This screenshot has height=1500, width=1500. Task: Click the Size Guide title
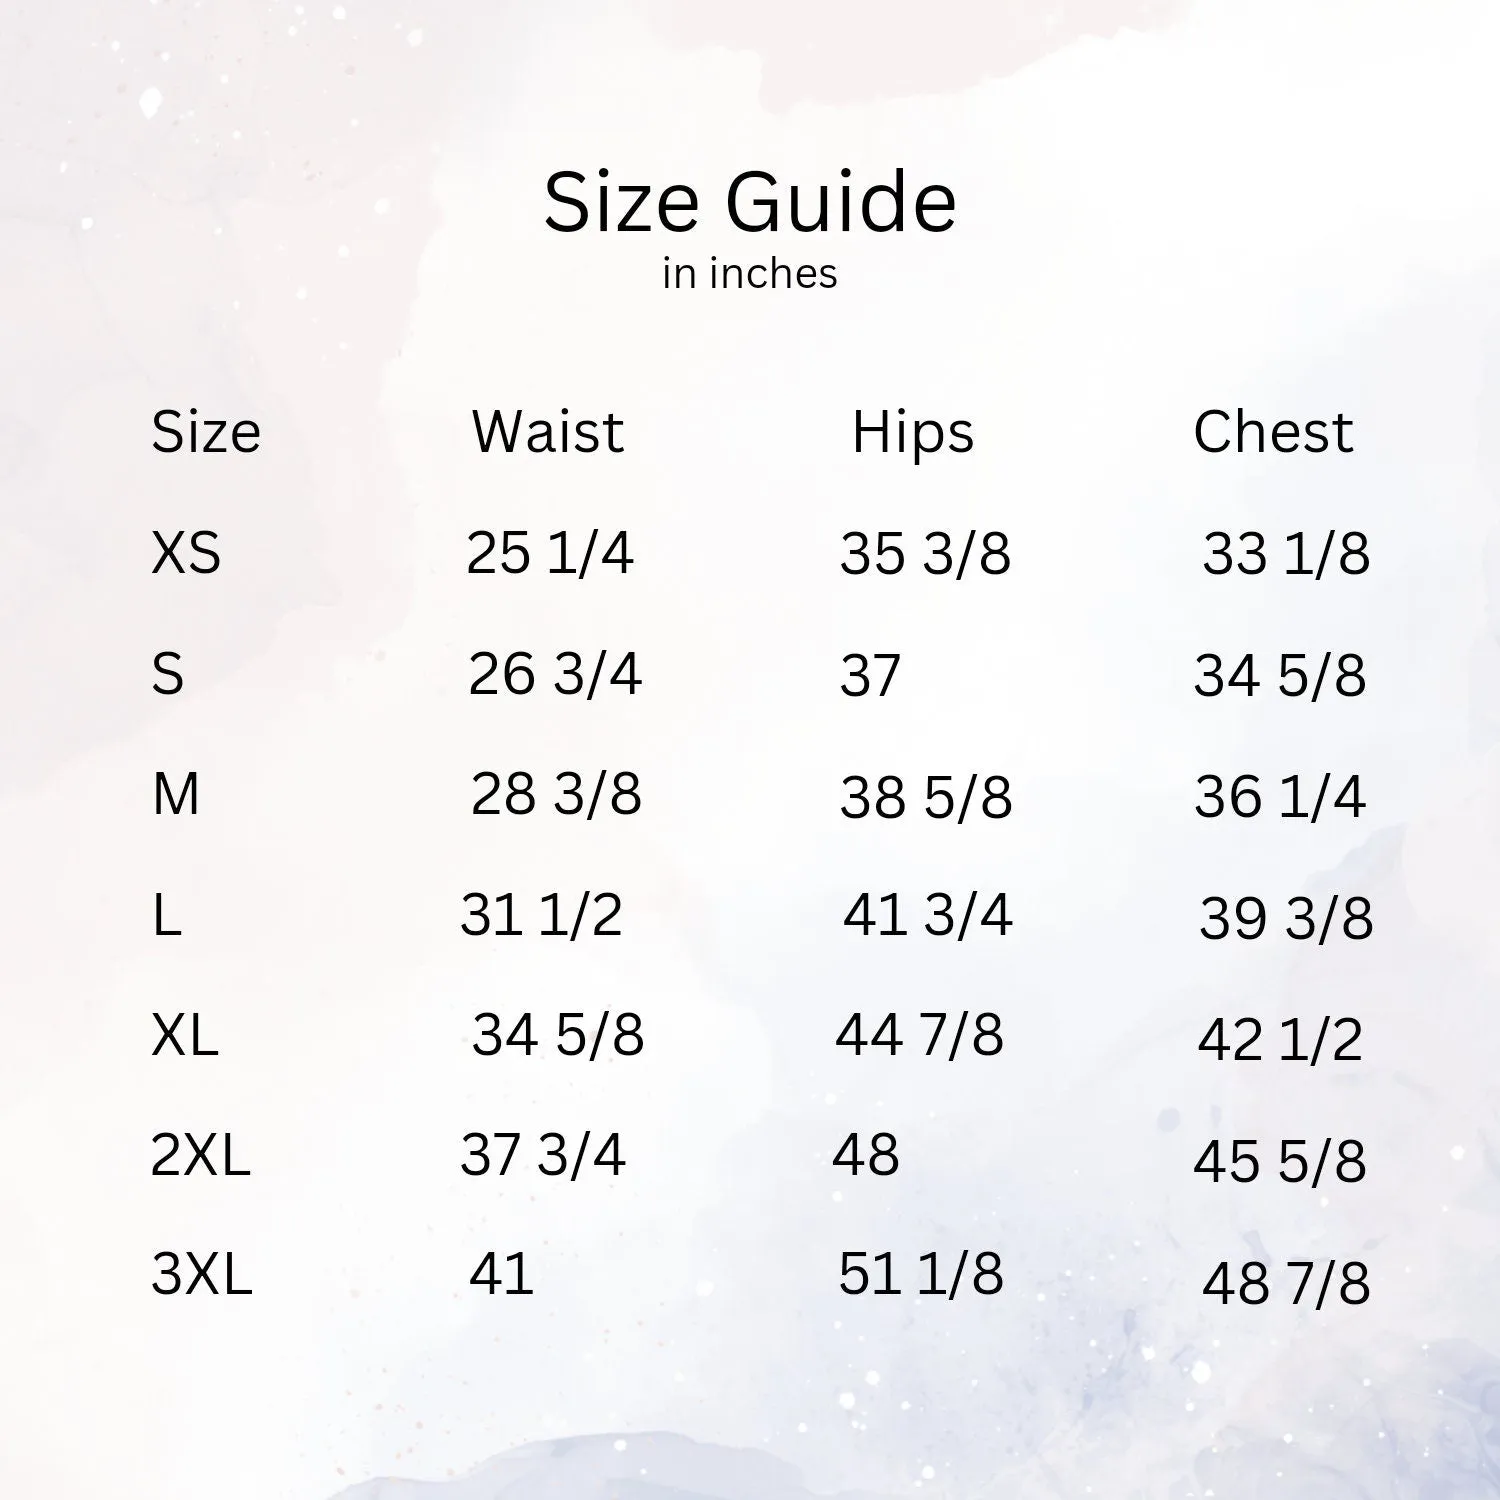point(750,202)
